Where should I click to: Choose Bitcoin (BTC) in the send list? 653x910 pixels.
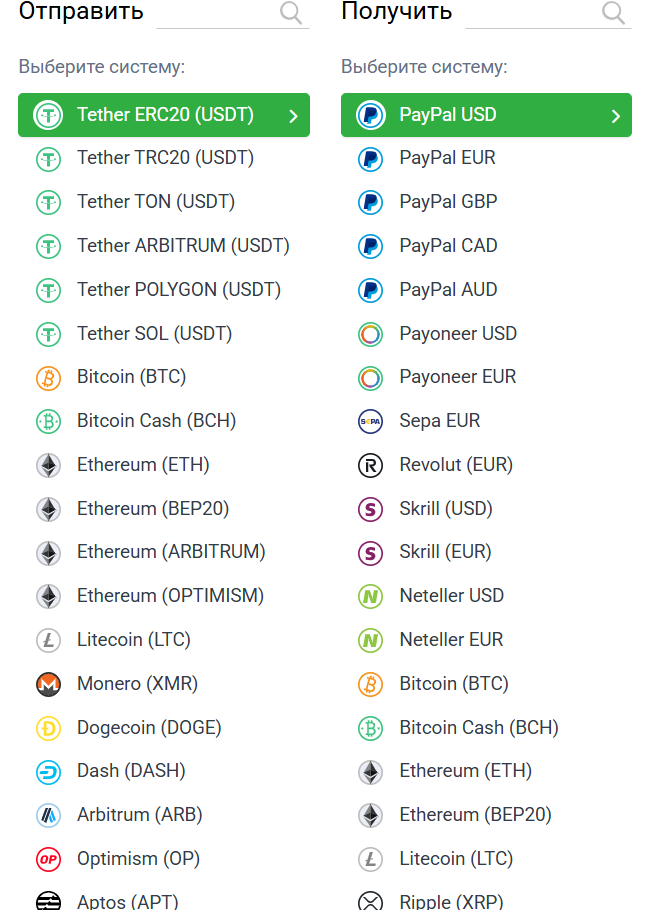pyautogui.click(x=131, y=377)
